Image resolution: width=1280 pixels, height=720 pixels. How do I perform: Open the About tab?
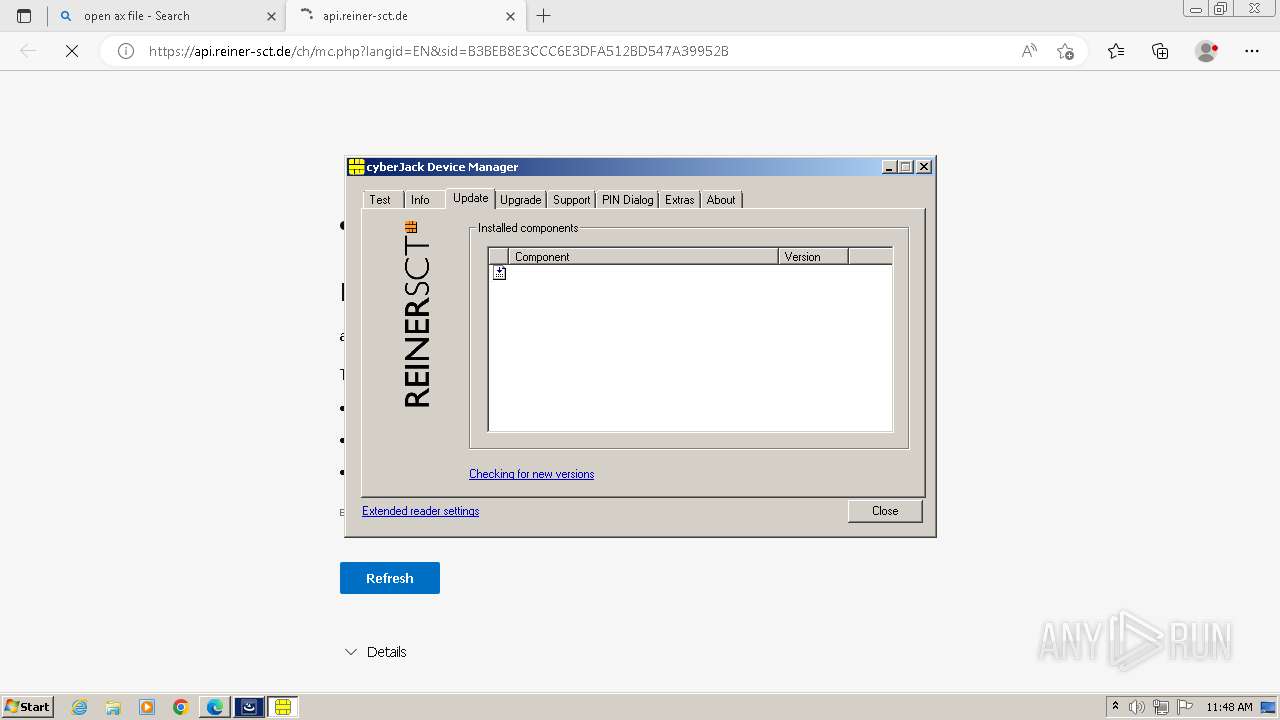click(x=720, y=200)
